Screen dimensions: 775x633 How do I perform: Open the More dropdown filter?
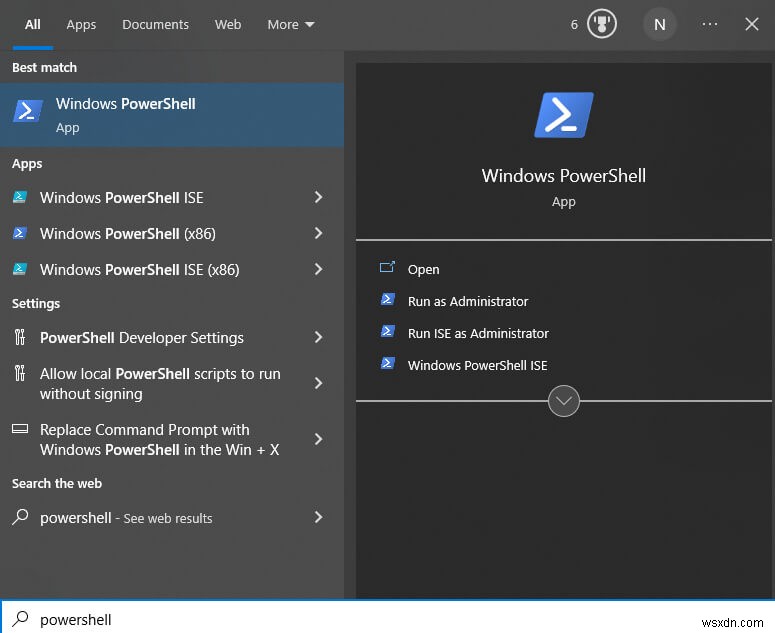click(x=291, y=25)
